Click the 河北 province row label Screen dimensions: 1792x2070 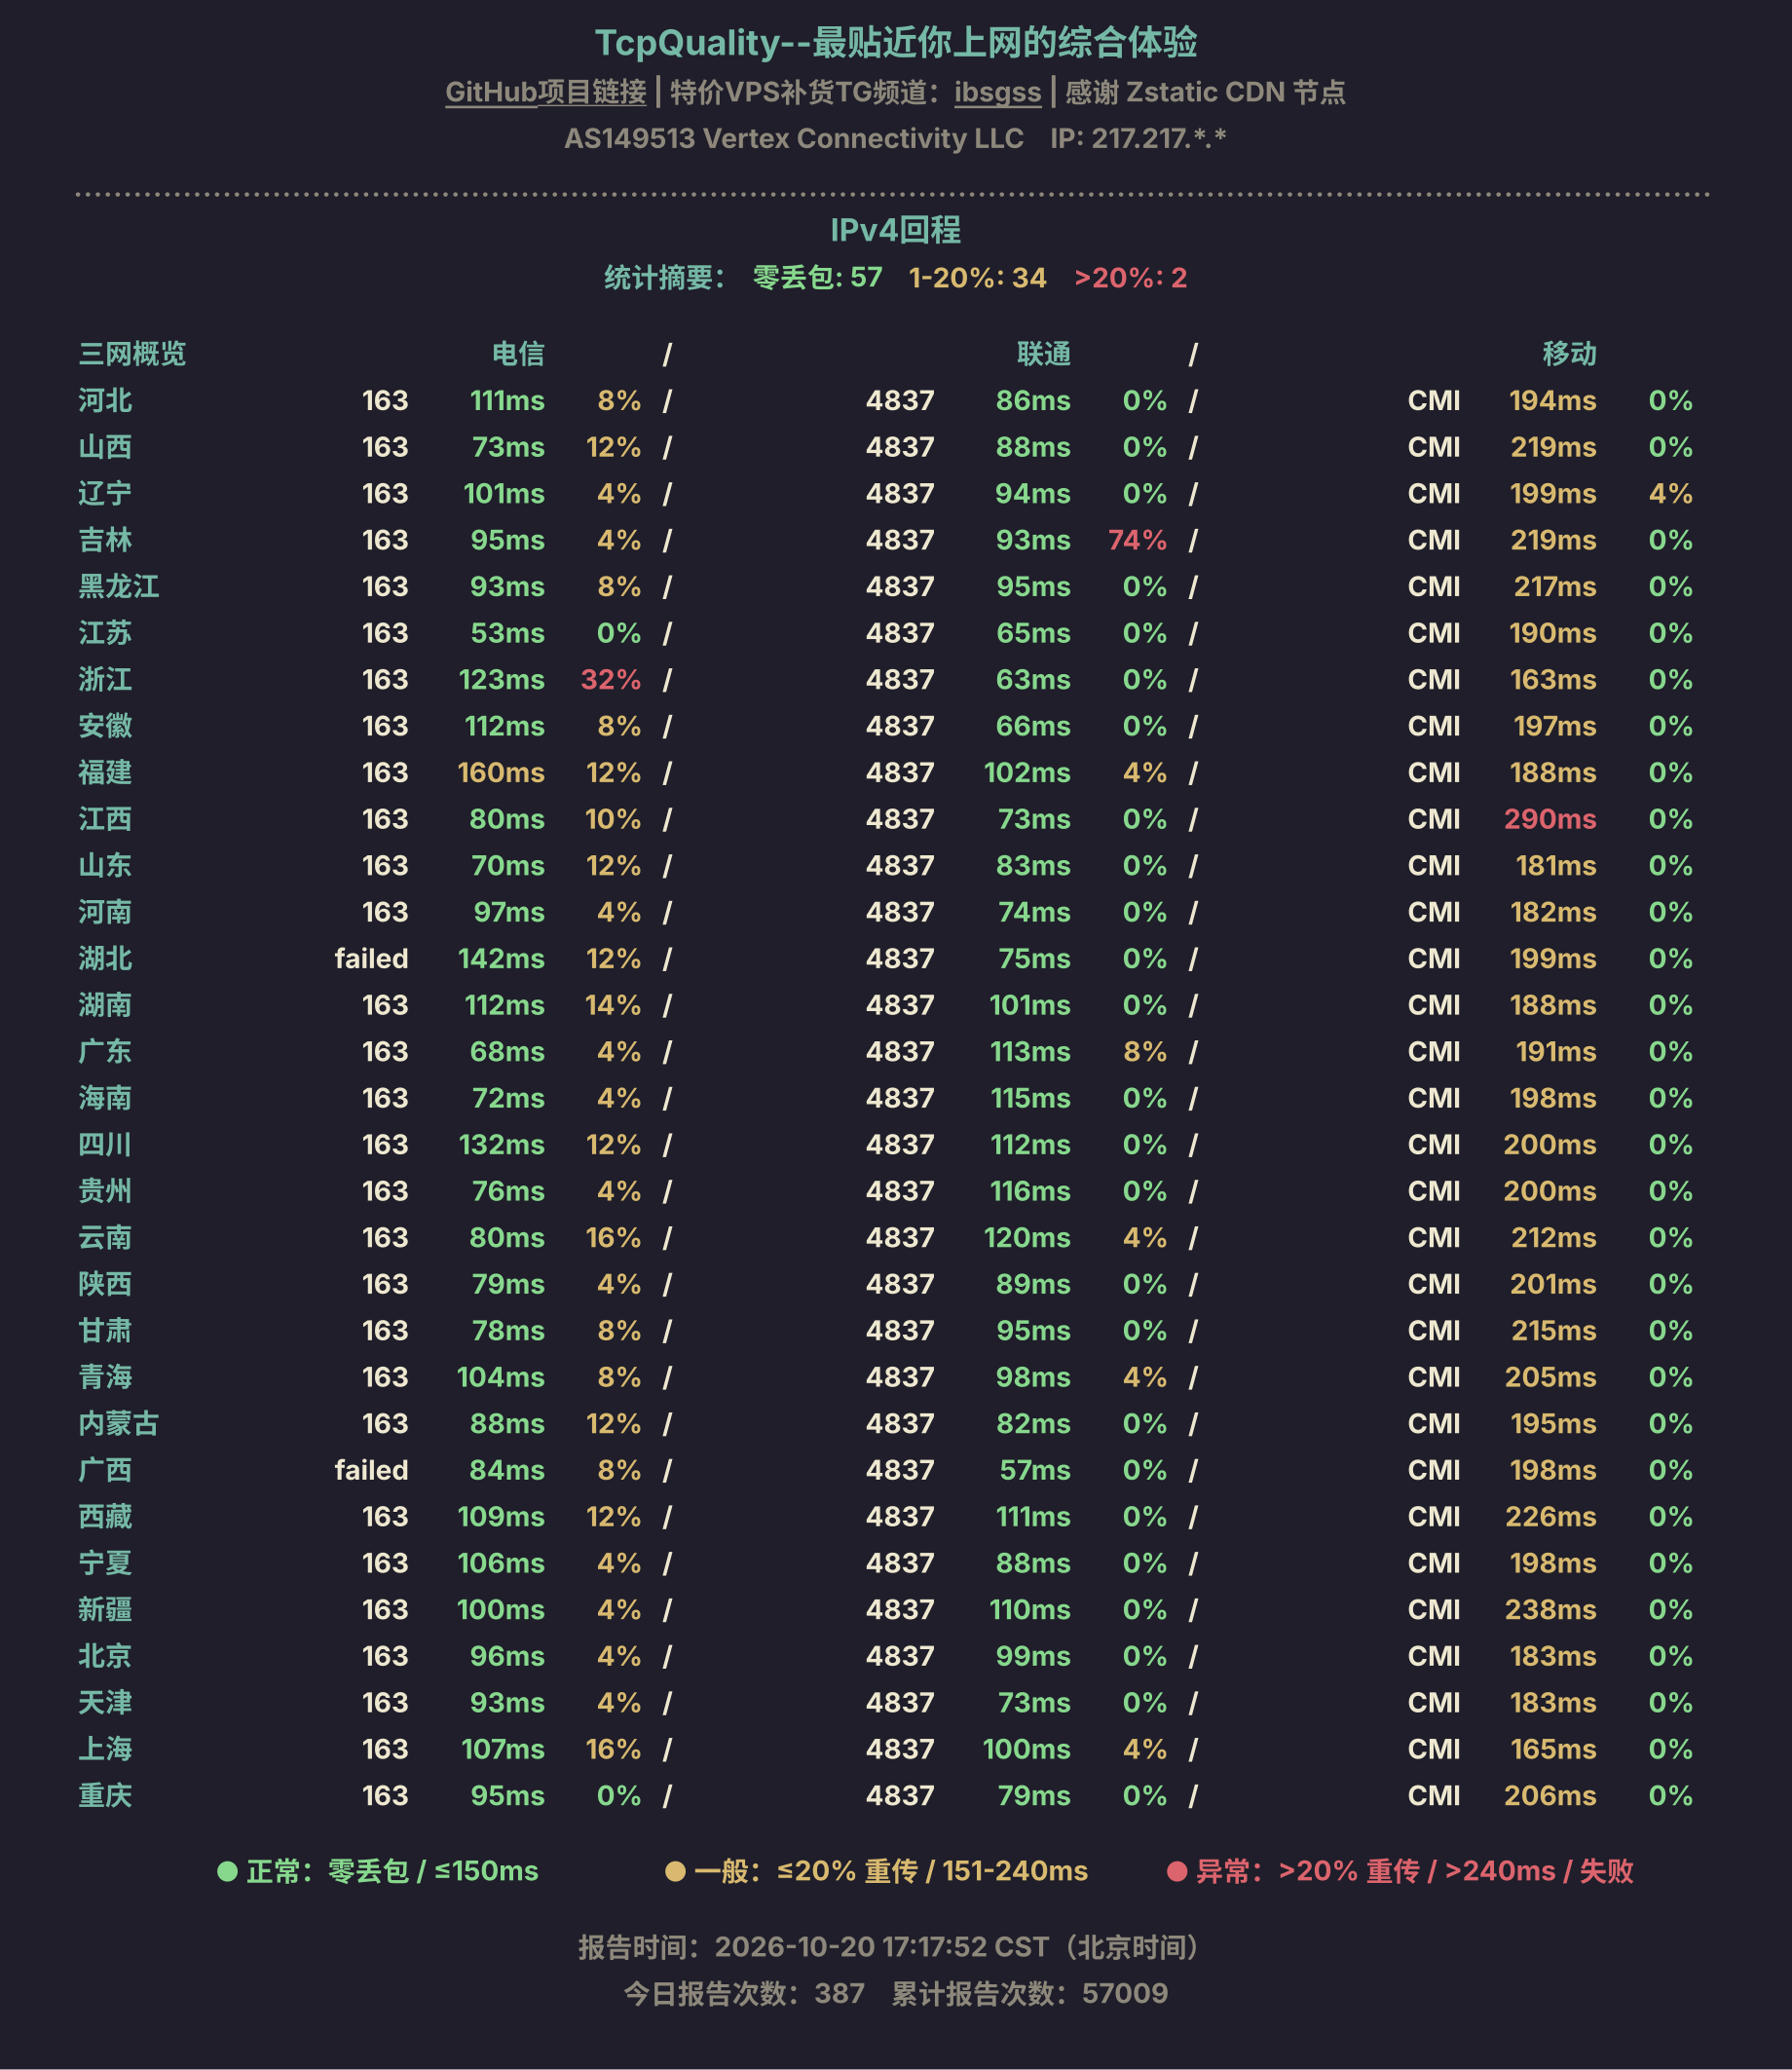105,400
